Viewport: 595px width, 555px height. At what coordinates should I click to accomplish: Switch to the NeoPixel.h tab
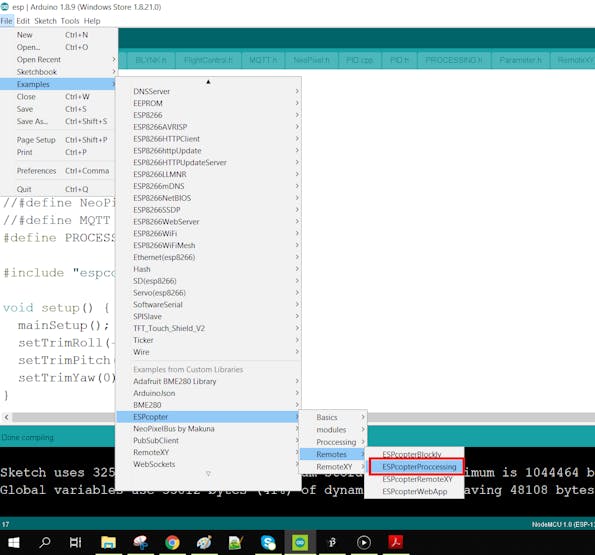click(x=311, y=60)
